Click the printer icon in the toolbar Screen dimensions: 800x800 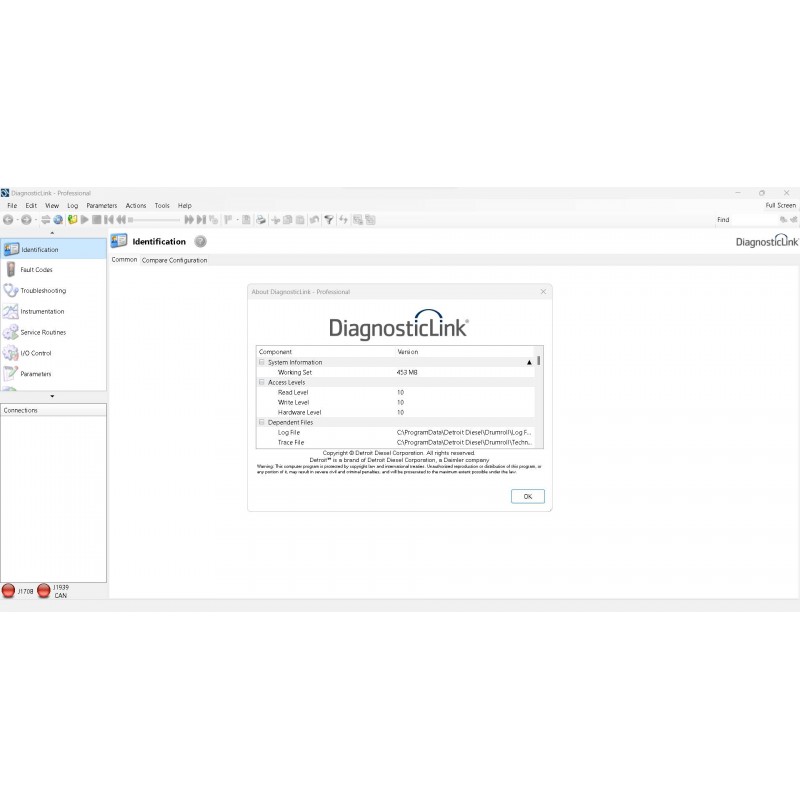click(261, 220)
